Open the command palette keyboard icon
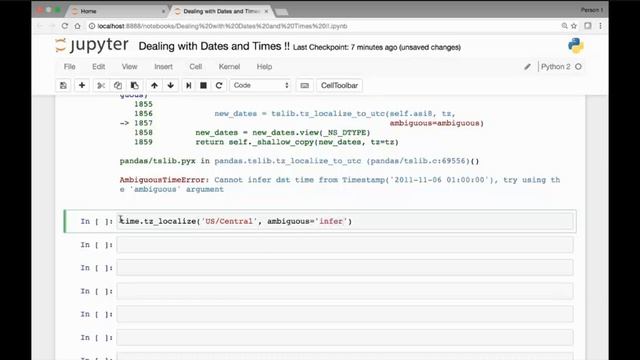640x360 pixels. [304, 85]
